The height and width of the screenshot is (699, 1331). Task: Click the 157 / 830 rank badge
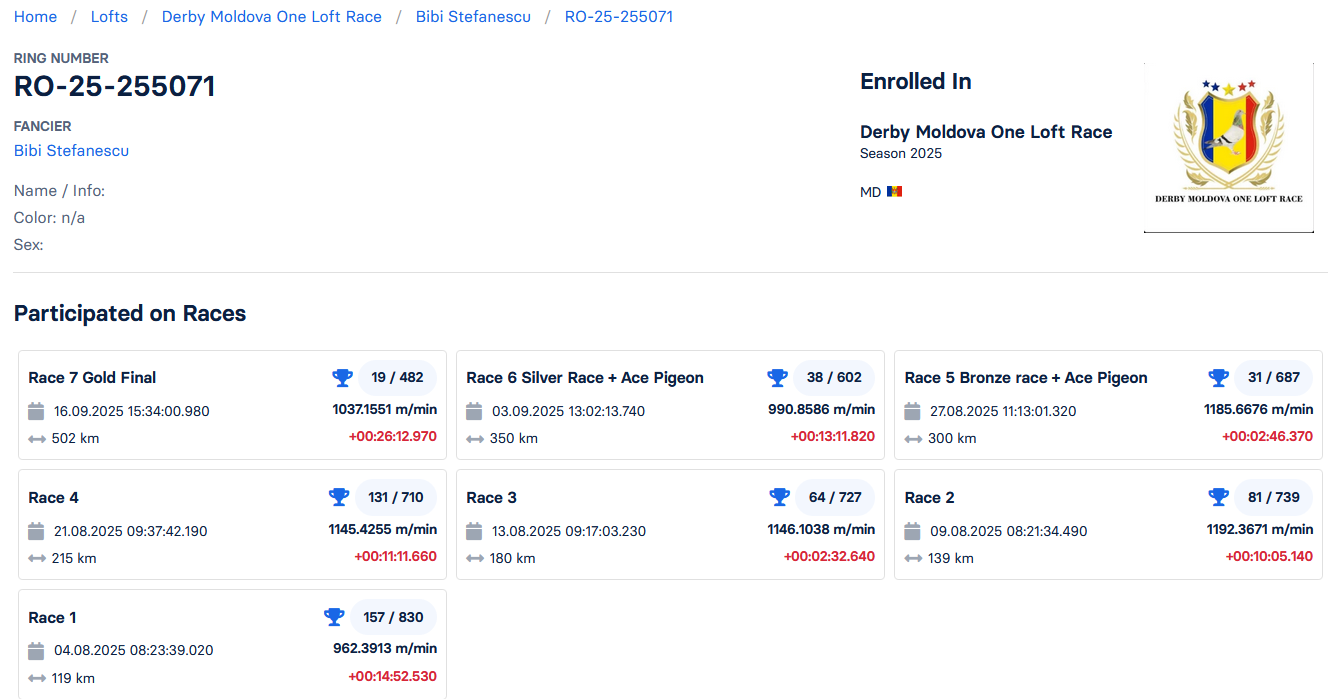393,617
